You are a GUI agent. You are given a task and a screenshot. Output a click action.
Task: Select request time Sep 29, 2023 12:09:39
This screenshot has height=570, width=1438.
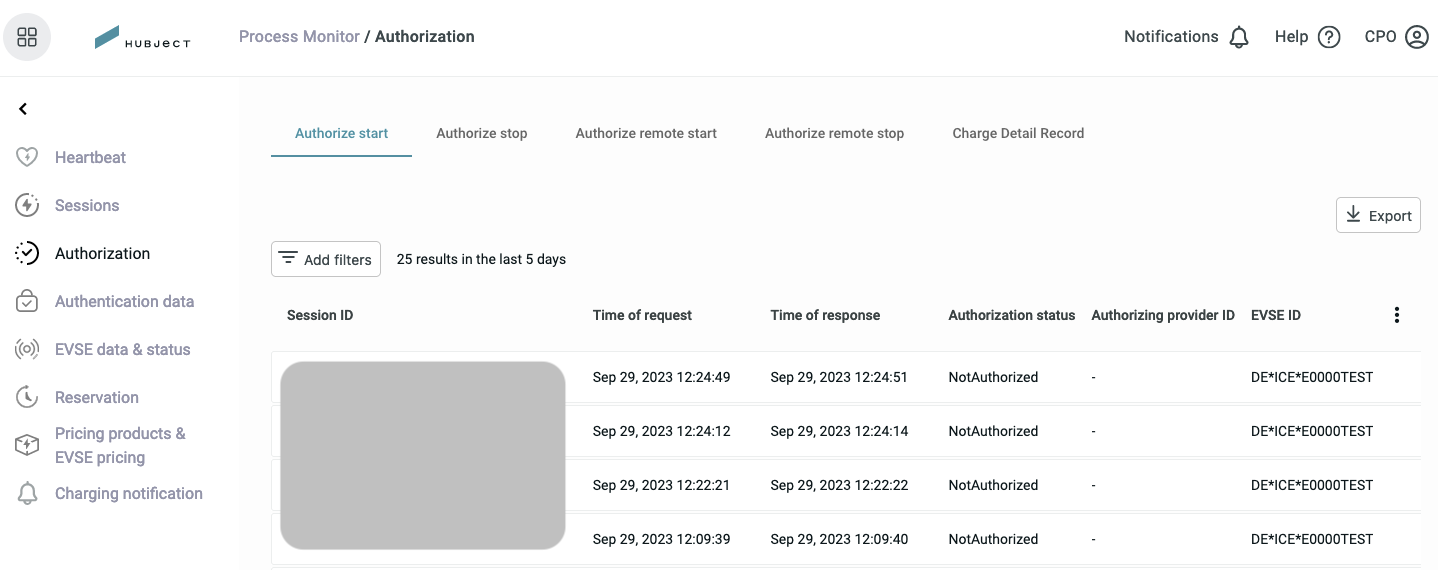pyautogui.click(x=661, y=539)
